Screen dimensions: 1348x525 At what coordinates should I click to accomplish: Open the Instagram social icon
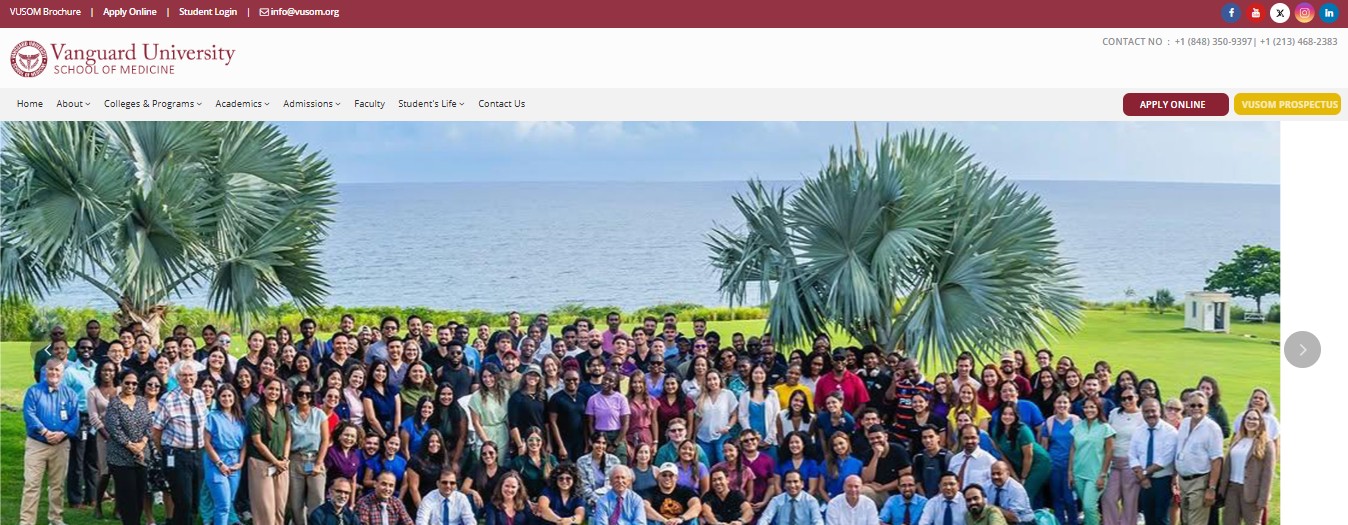pos(1304,13)
